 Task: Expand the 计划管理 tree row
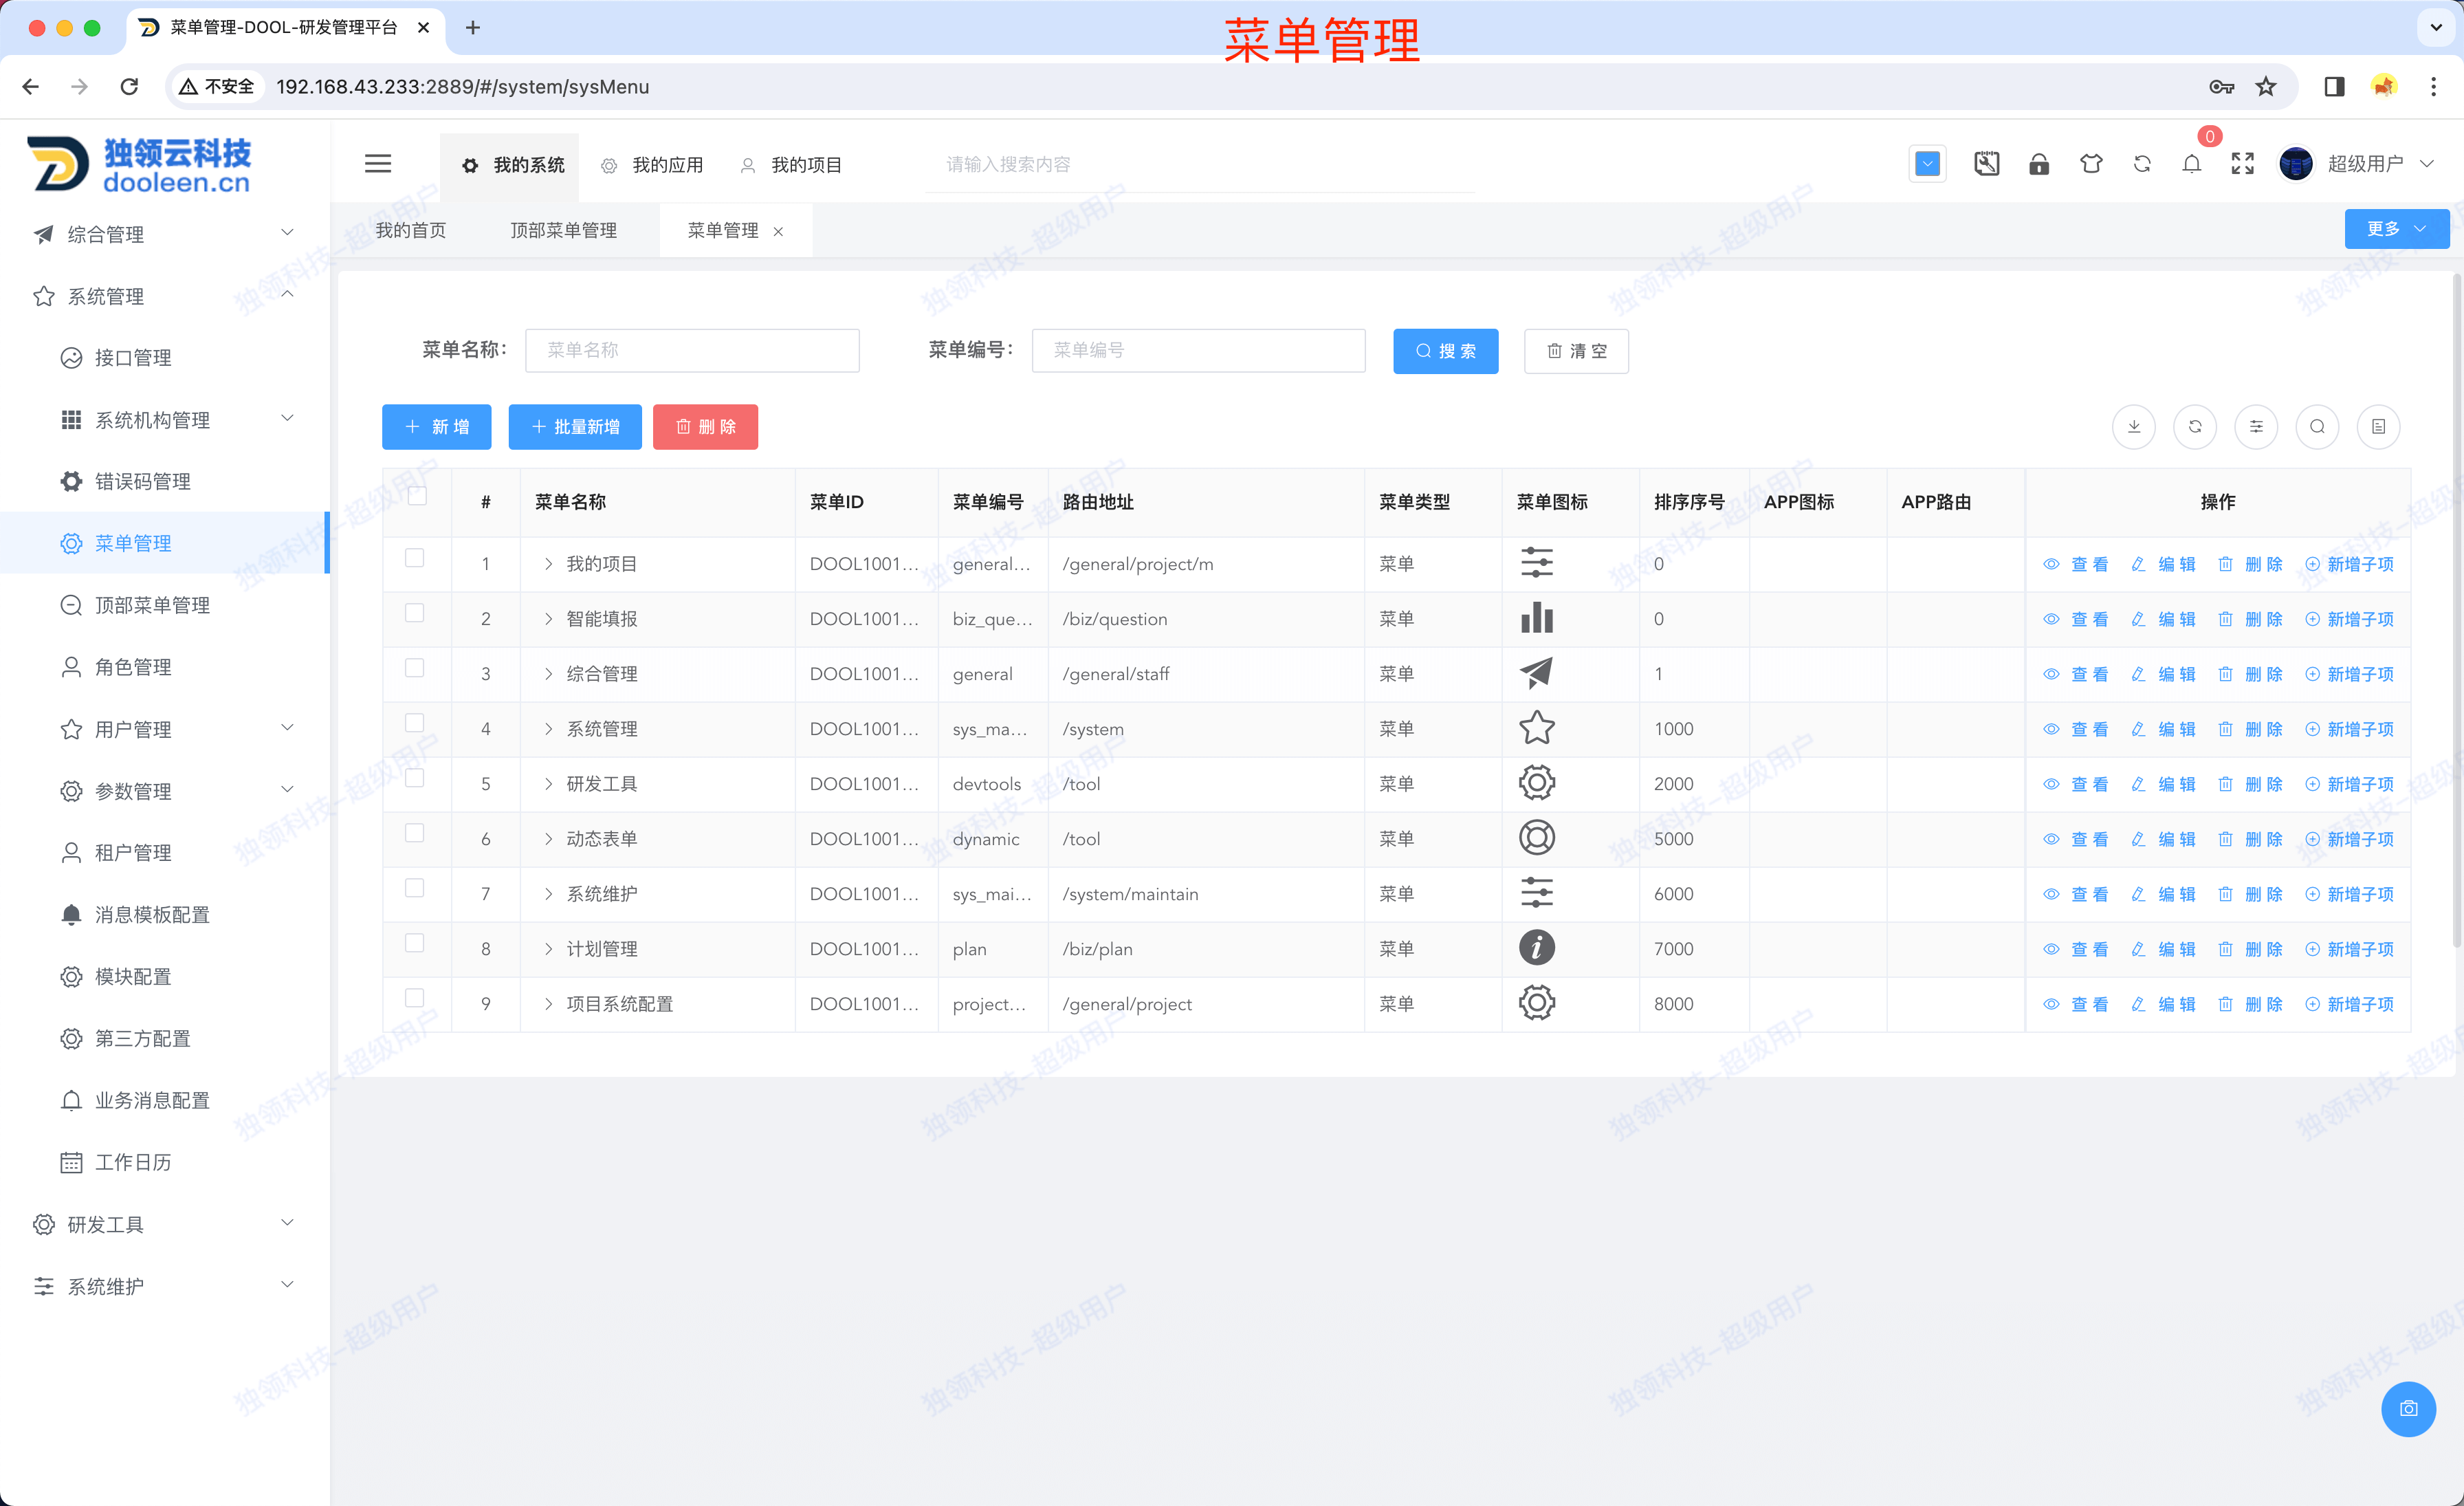tap(548, 949)
